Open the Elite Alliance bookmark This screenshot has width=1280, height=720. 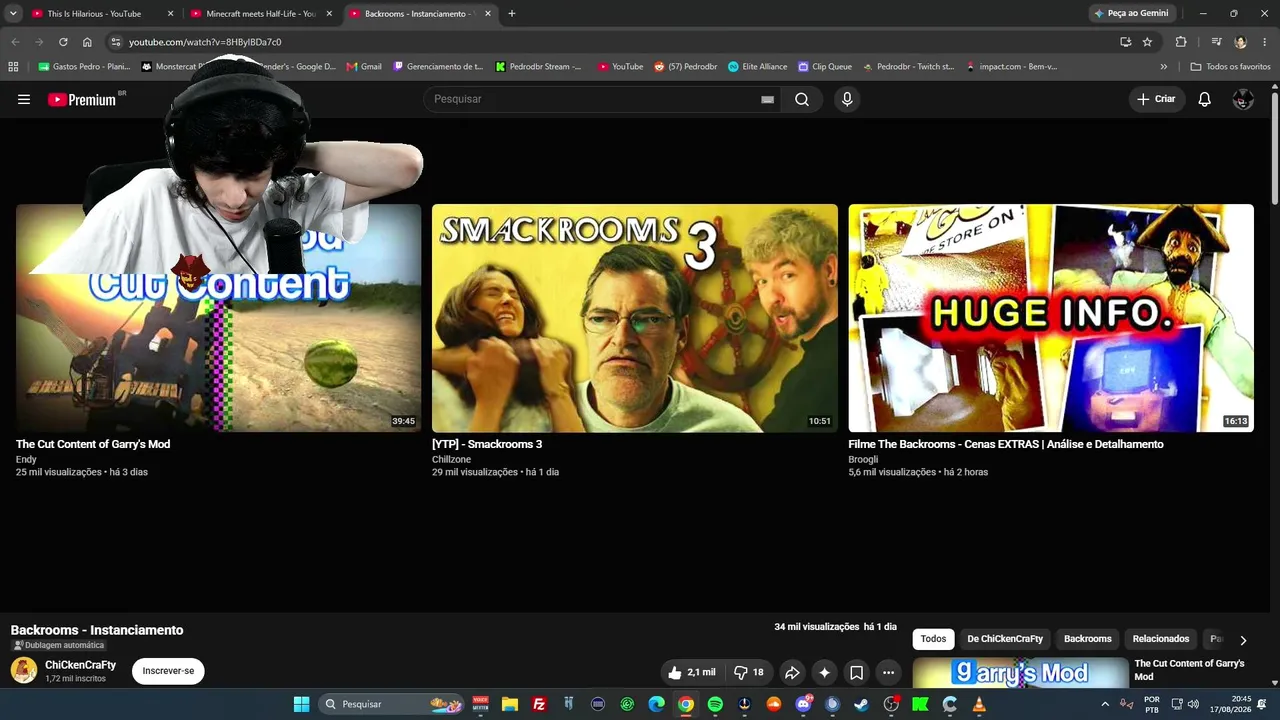tap(757, 67)
